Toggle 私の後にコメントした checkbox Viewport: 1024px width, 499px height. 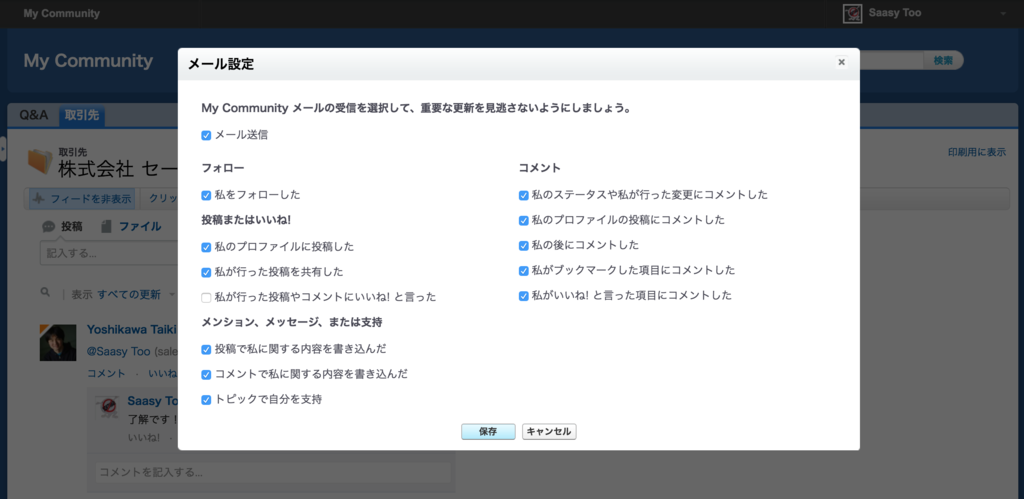[x=524, y=246]
